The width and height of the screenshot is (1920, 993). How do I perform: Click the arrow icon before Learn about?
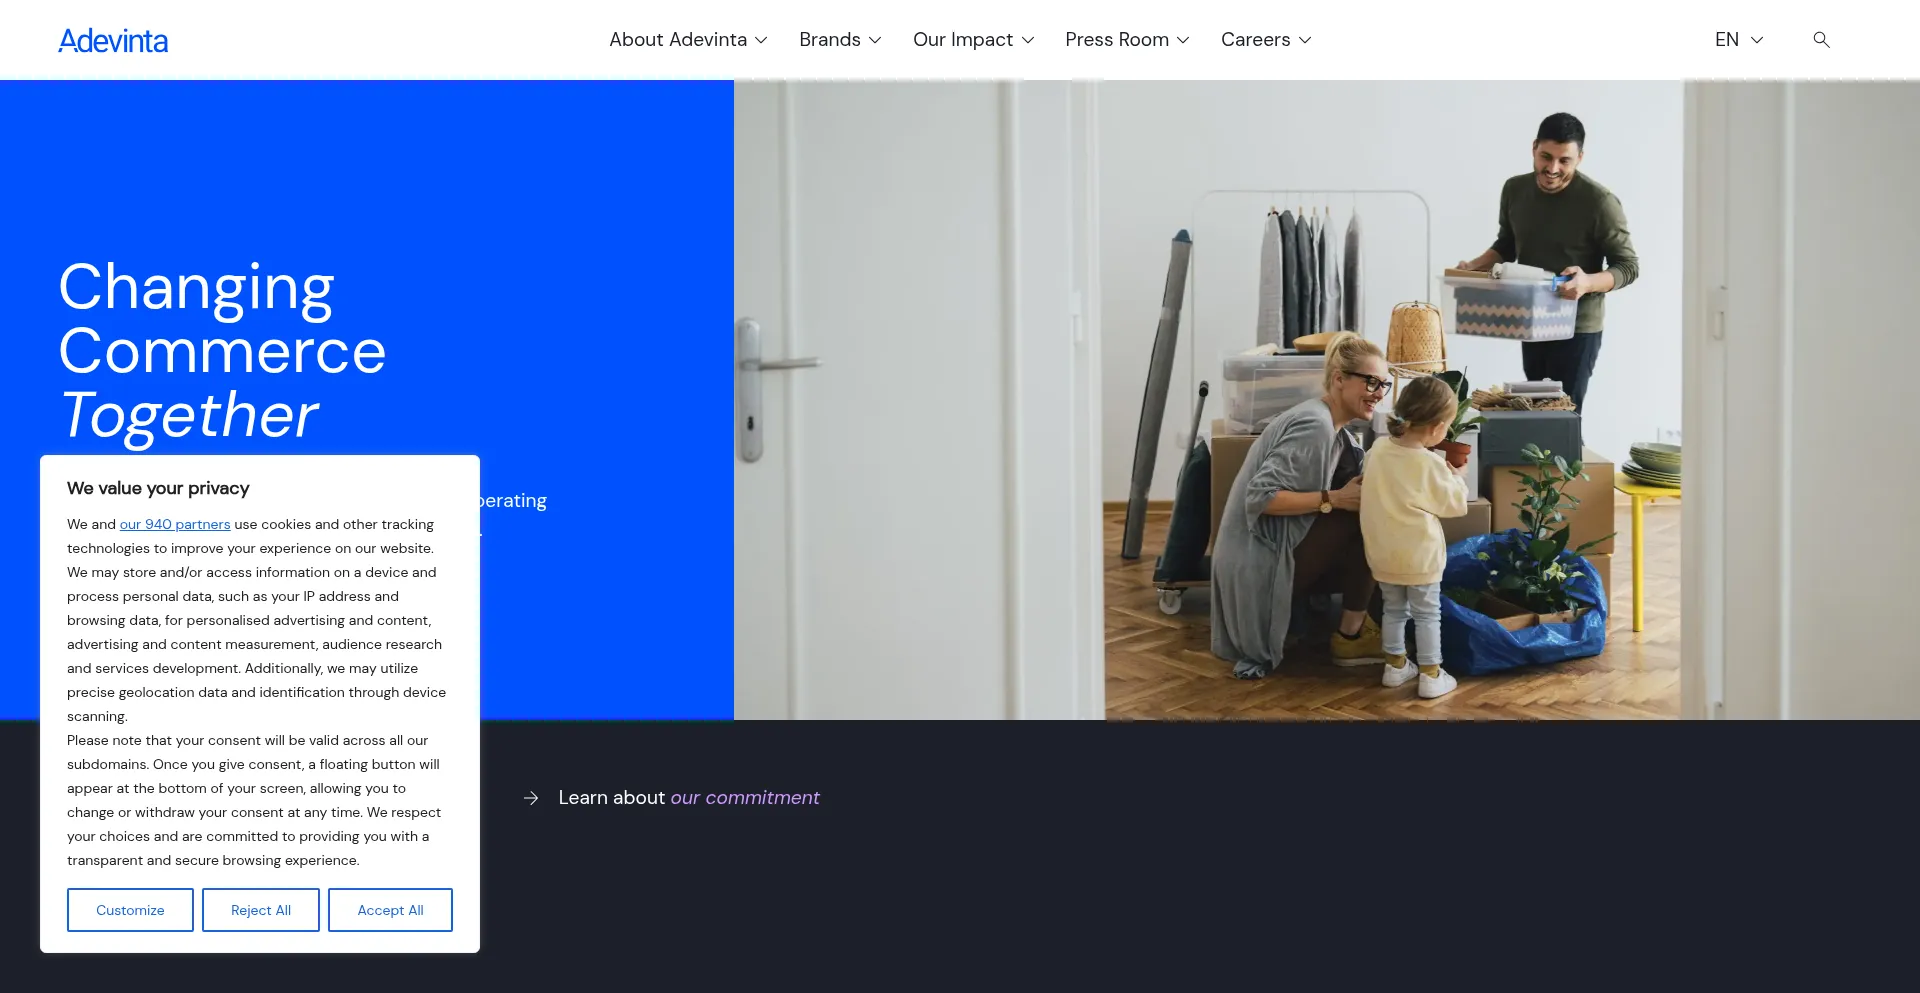point(531,798)
